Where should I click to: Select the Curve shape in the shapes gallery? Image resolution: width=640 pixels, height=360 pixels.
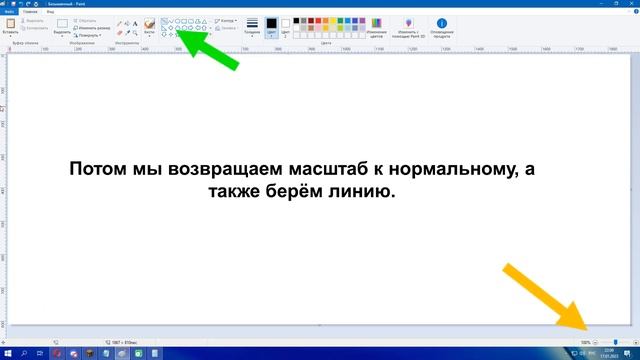(171, 21)
